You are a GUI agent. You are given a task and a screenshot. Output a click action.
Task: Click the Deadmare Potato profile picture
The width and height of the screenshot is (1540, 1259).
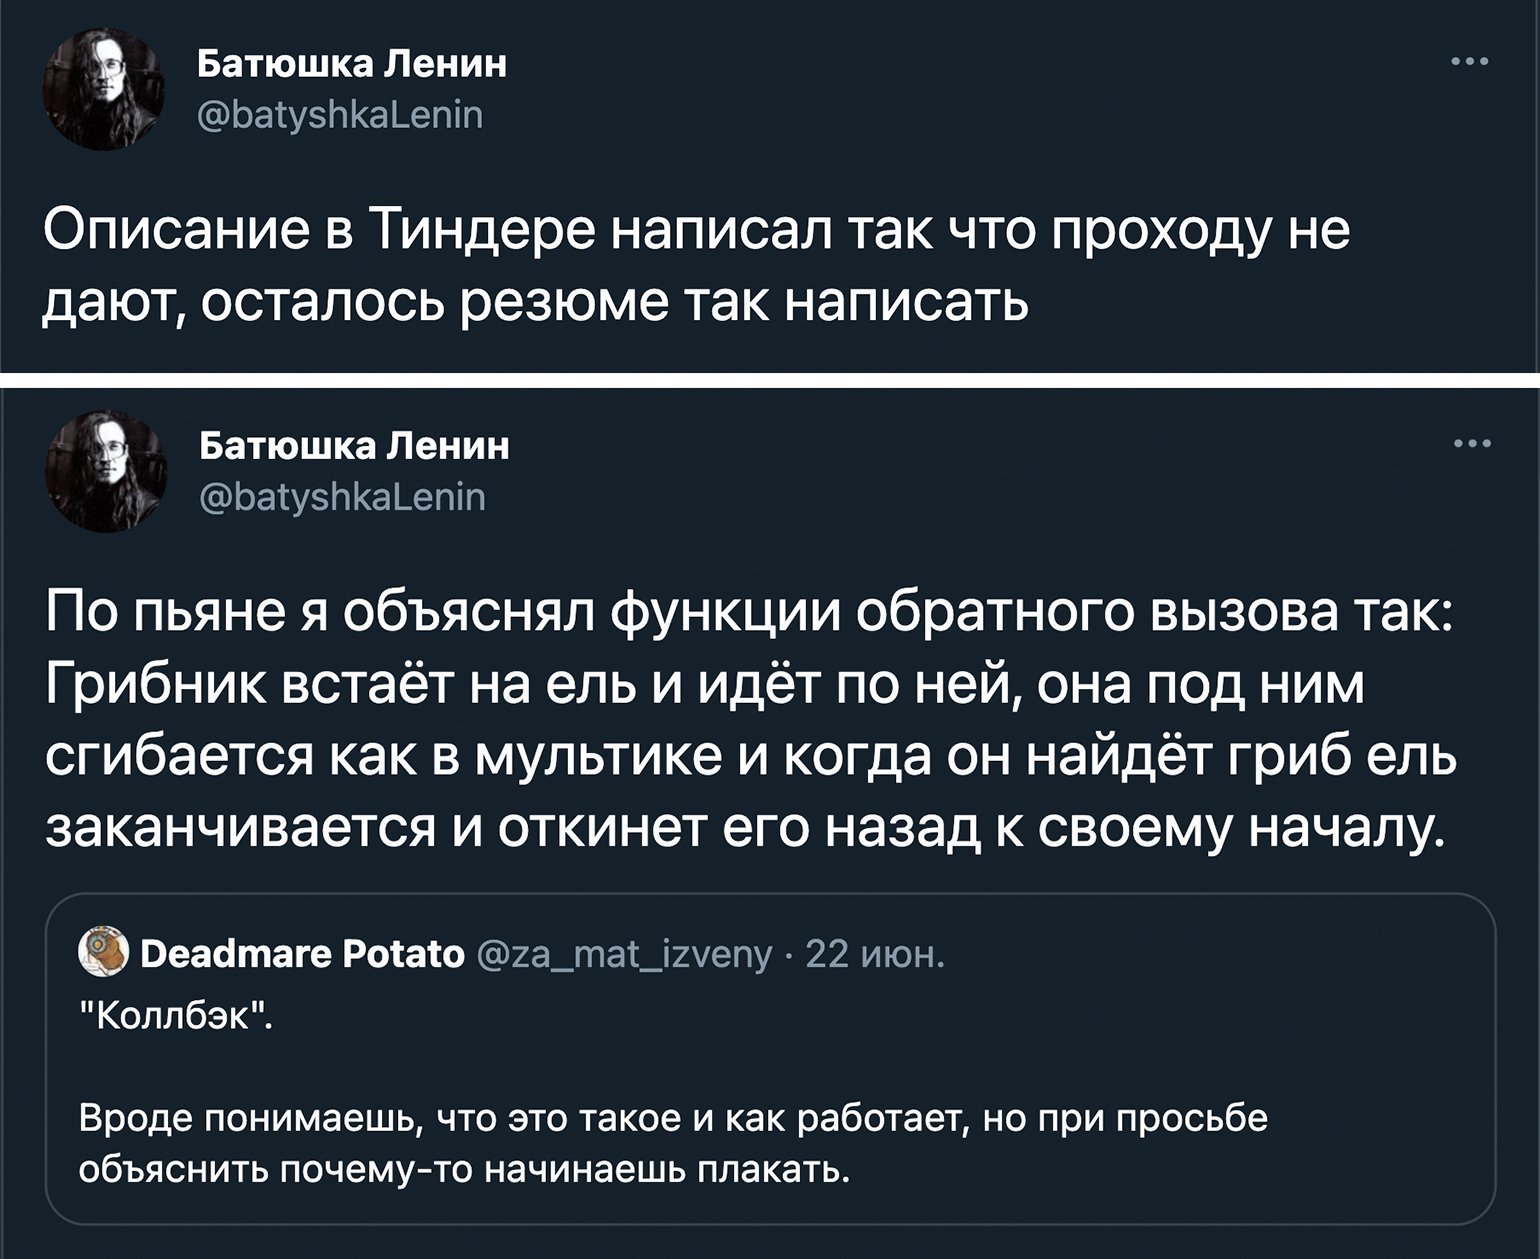(104, 950)
